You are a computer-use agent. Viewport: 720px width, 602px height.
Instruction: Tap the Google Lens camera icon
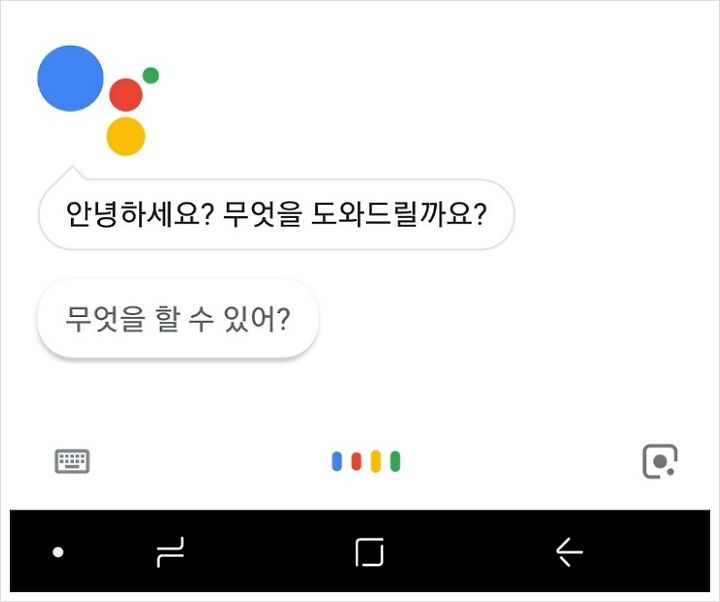pyautogui.click(x=660, y=461)
